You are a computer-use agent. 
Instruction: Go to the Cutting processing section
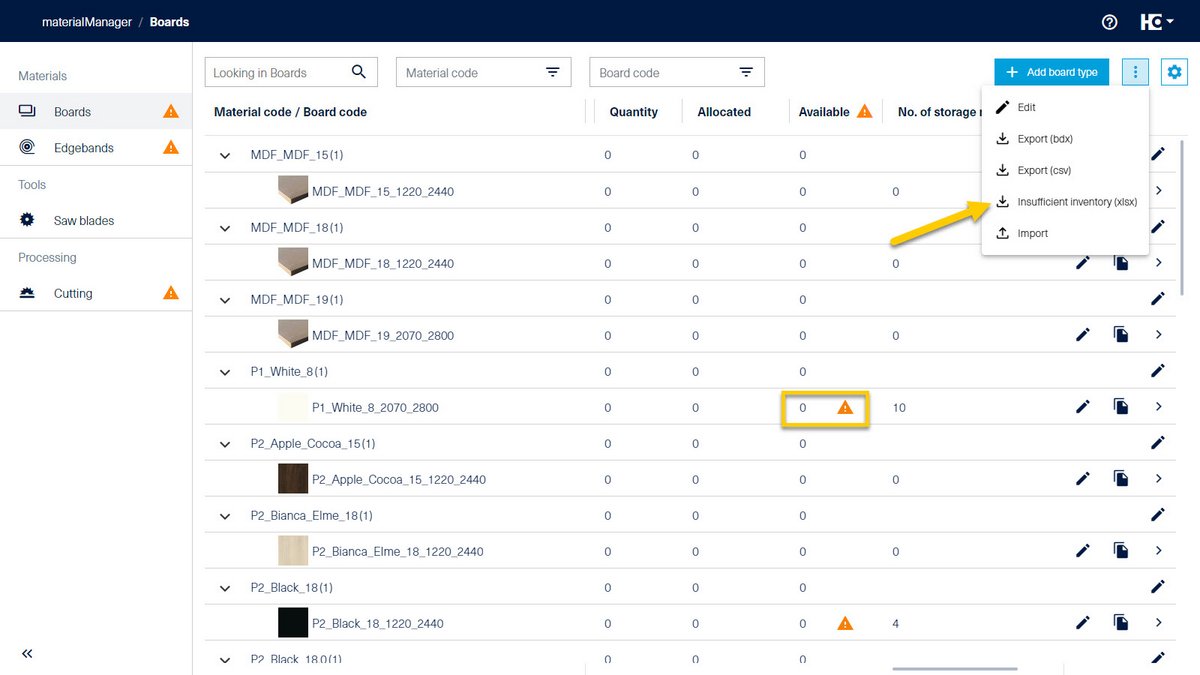[73, 293]
